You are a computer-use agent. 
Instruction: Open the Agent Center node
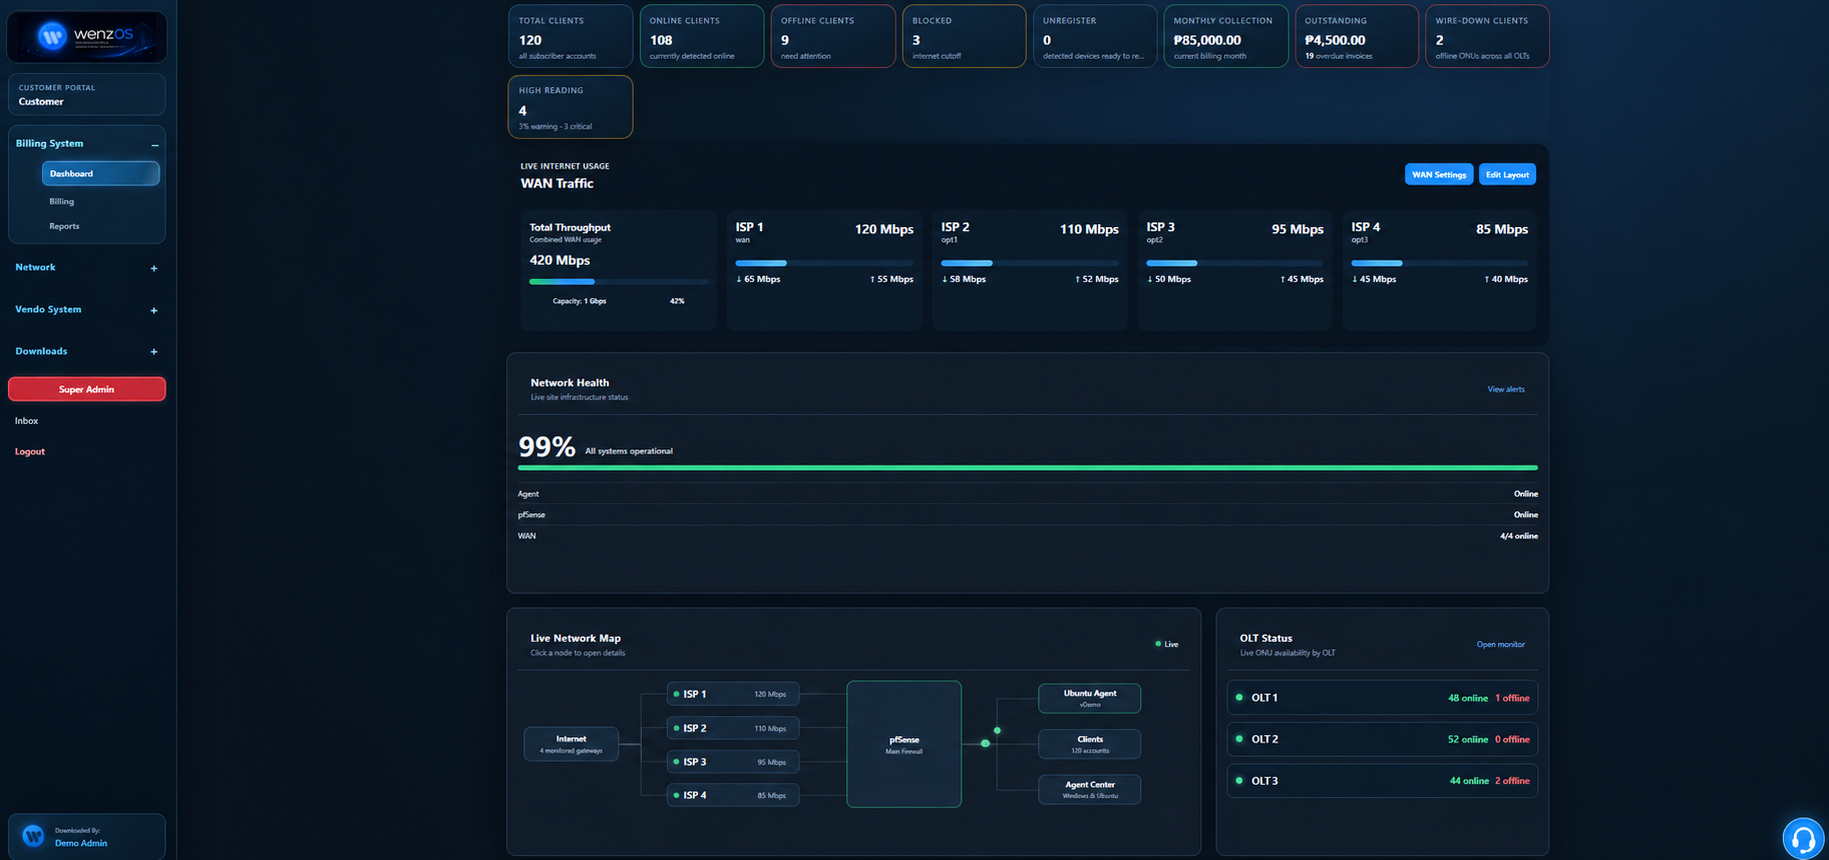1090,789
